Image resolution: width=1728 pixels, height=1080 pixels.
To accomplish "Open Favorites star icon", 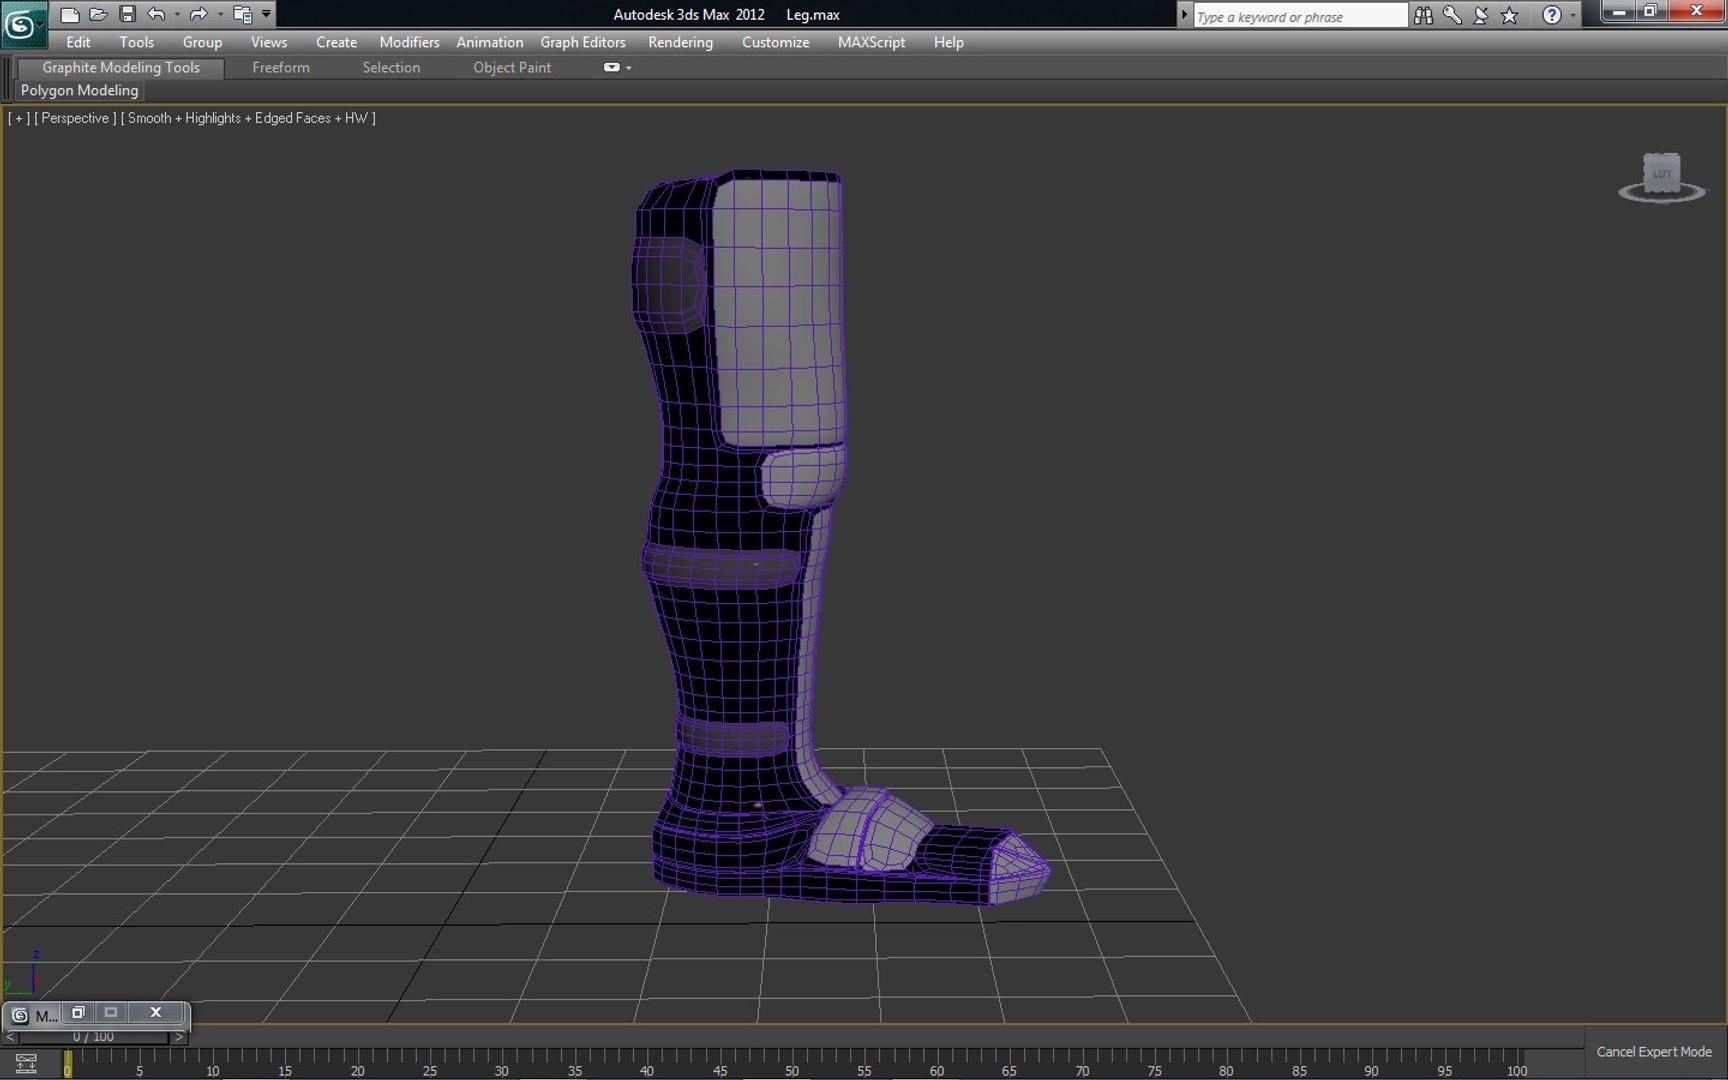I will click(x=1510, y=15).
